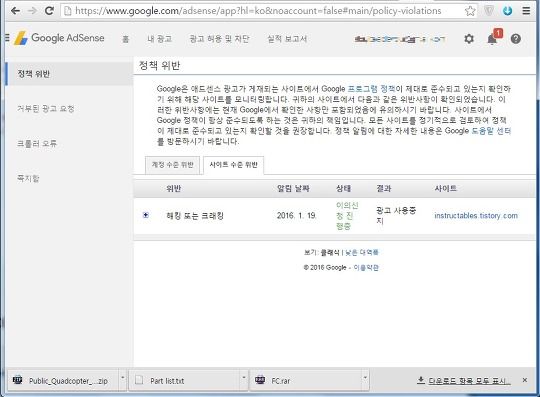This screenshot has width=540, height=397.
Task: Open downloaded Part list.txt file
Action: click(x=184, y=380)
